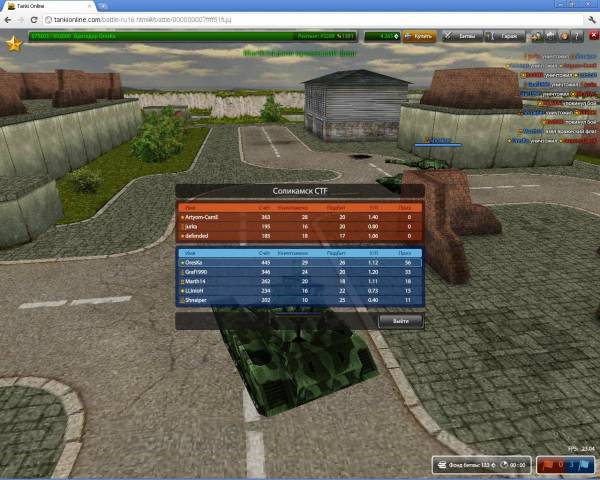The height and width of the screenshot is (480, 600).
Task: Click the tankionline.com address bar
Action: 314,20
